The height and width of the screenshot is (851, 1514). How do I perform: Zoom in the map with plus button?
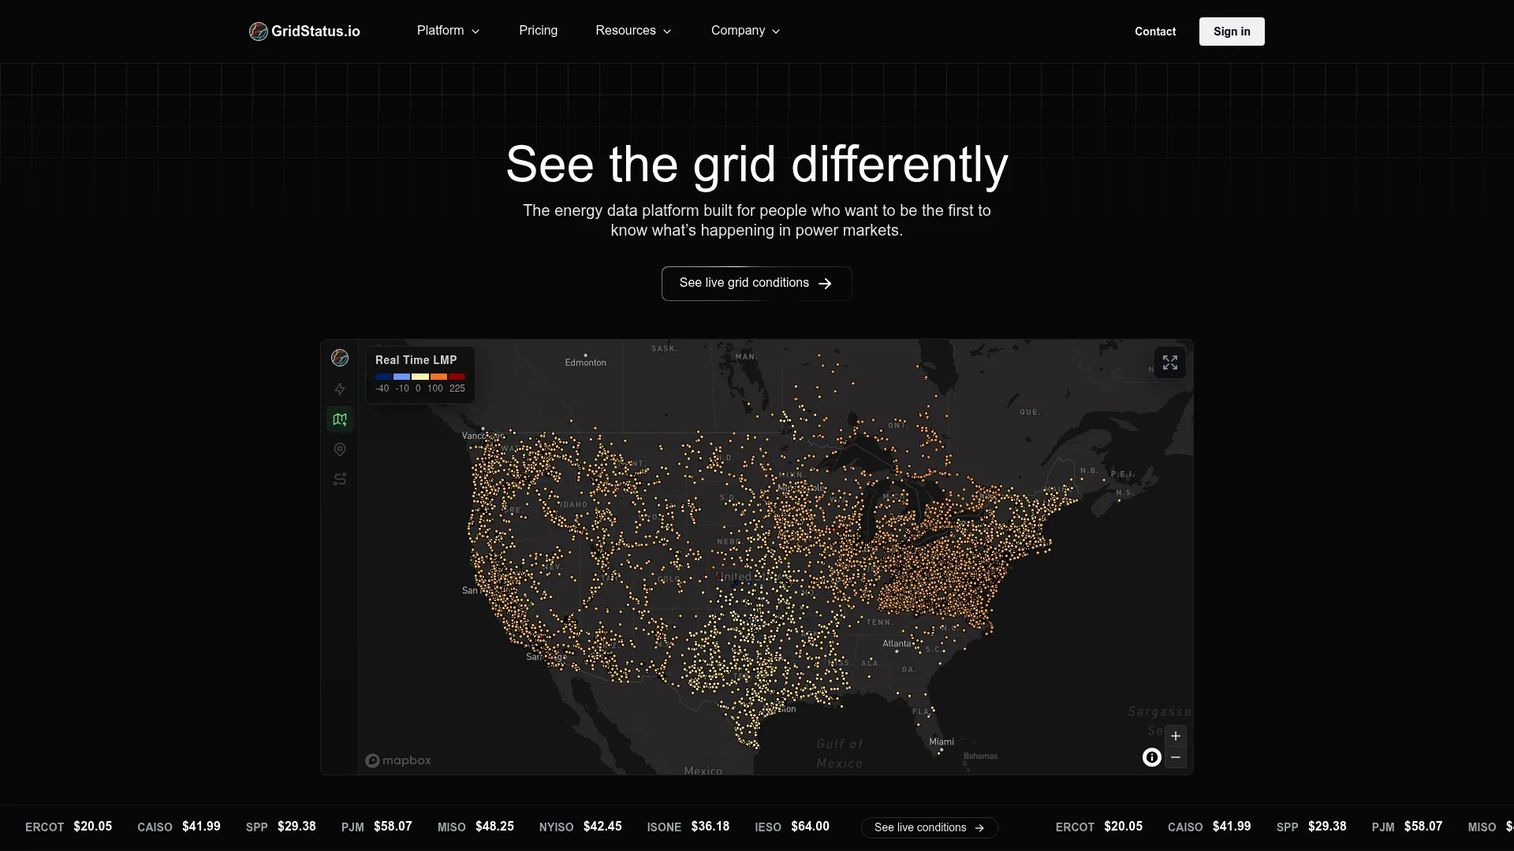(1176, 736)
